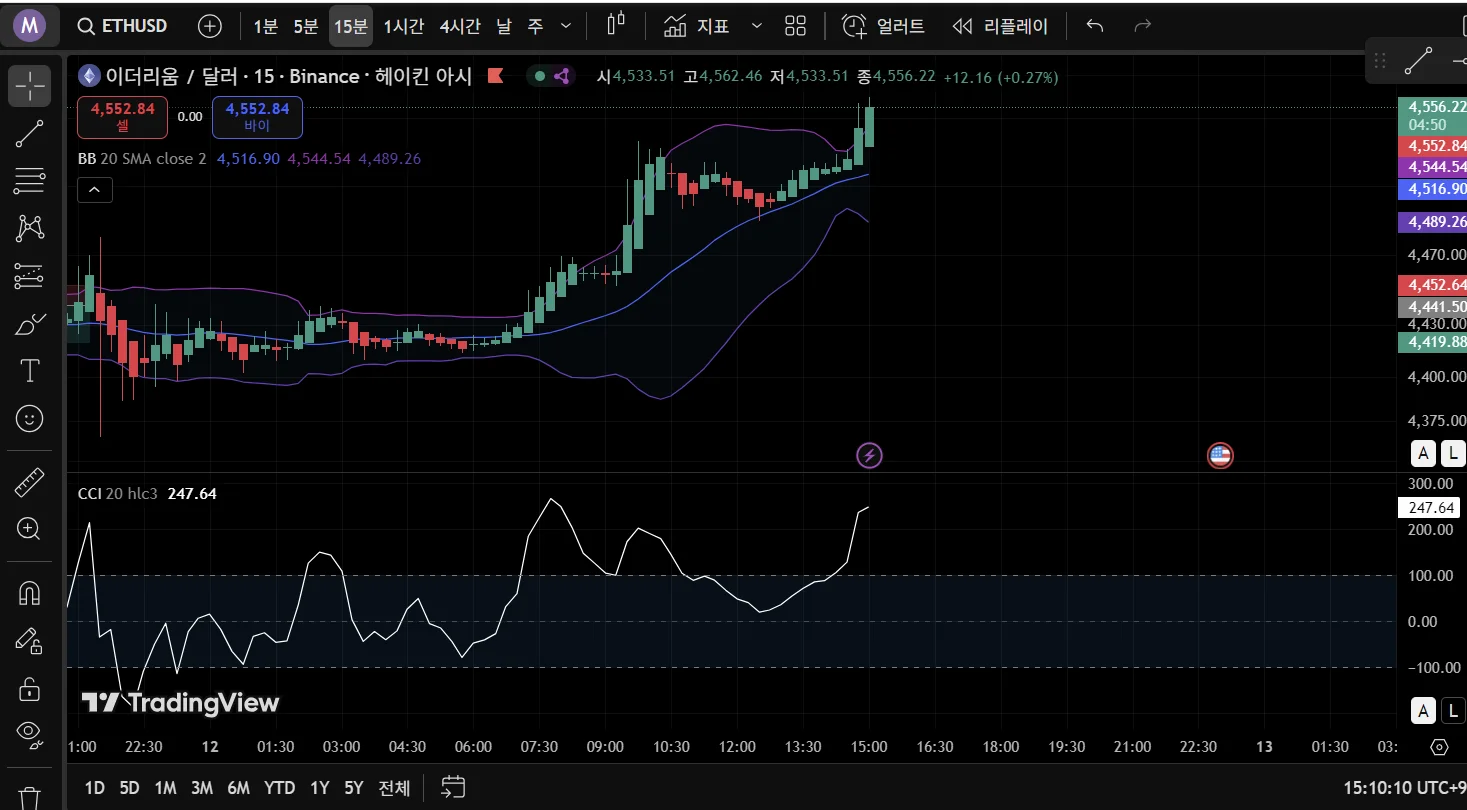The image size is (1467, 810).
Task: Open the candlestick chart type selector
Action: click(x=615, y=25)
